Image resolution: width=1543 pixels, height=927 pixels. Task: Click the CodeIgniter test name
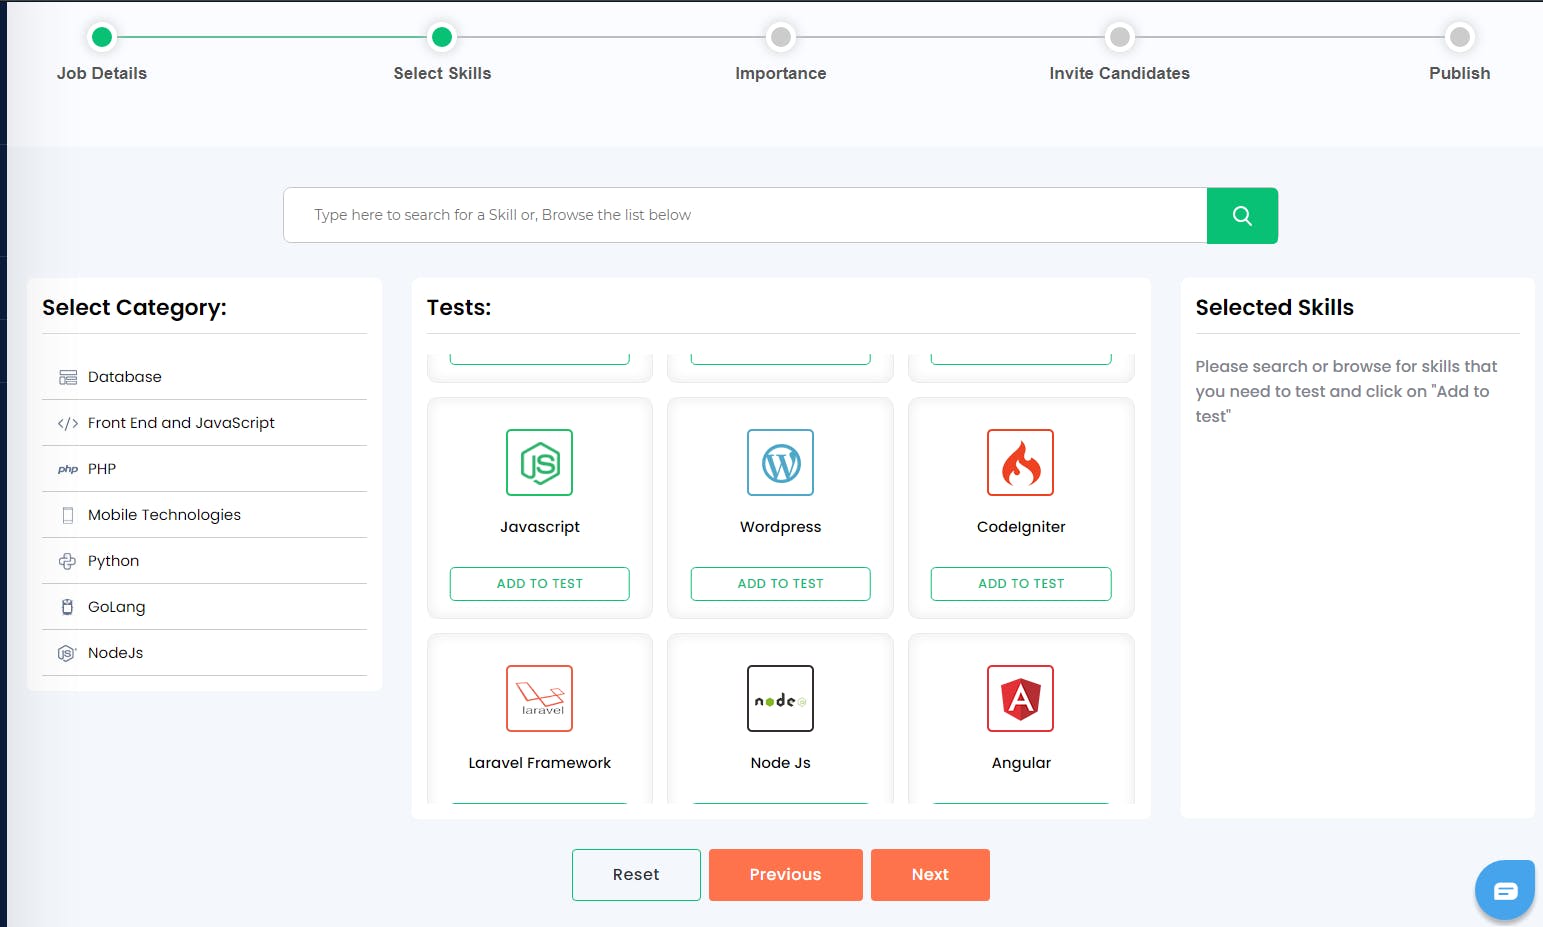click(x=1021, y=527)
